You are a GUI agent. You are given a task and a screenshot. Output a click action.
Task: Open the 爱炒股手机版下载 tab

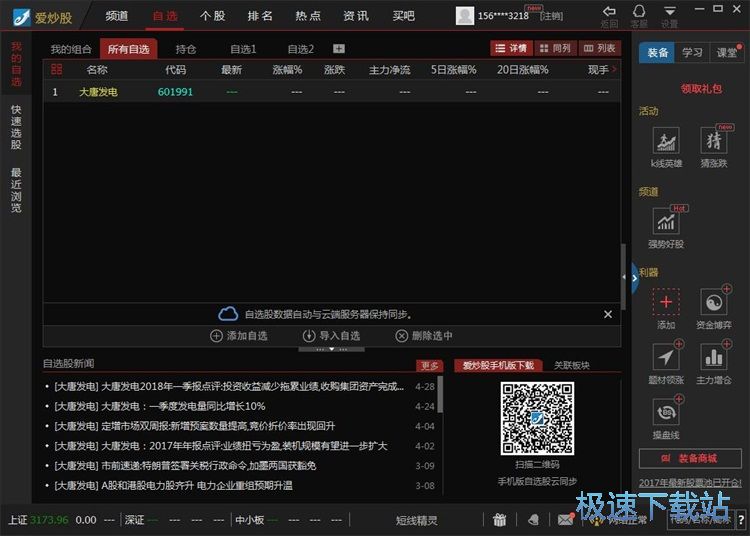(498, 365)
